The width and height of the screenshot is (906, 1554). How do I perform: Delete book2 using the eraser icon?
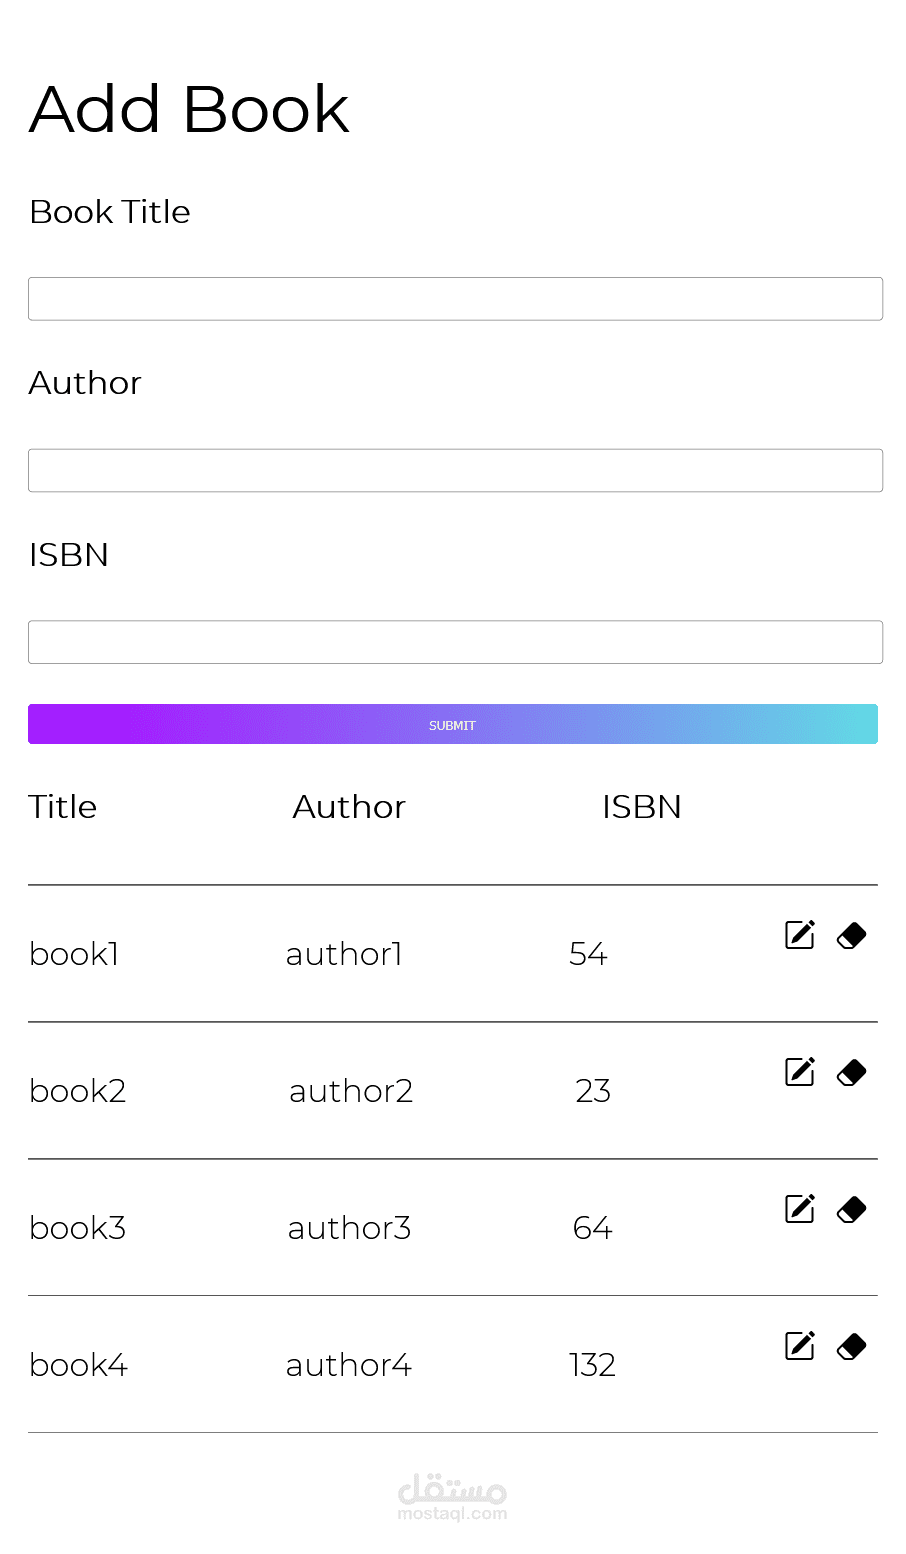point(851,1073)
